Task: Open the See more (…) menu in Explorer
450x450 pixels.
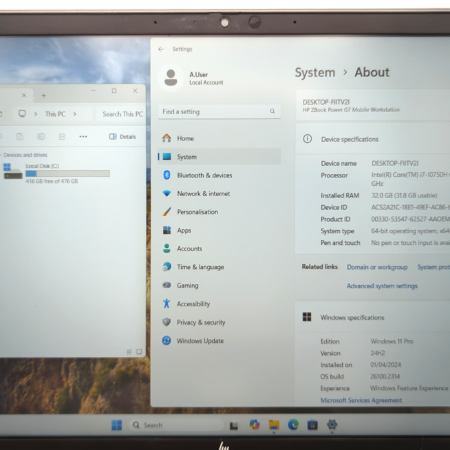Action: tap(83, 136)
